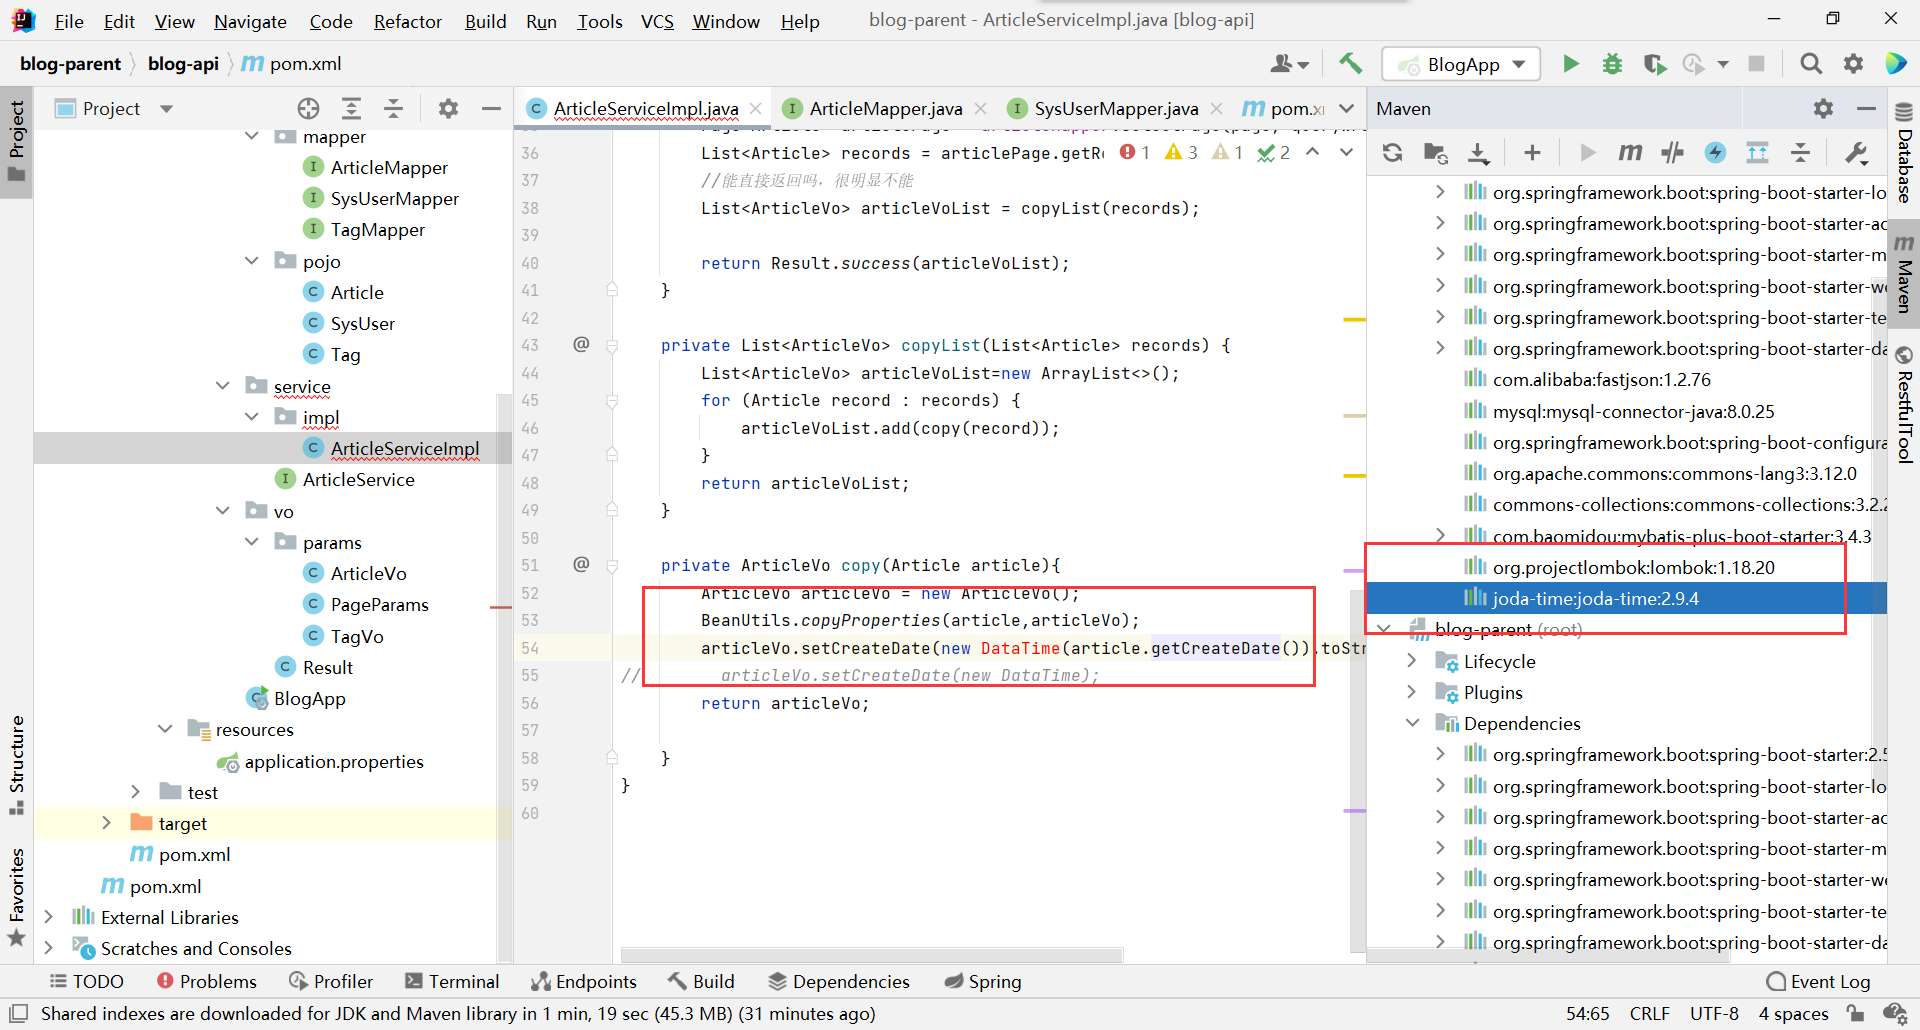Run BlogApp with the green play button
1920x1030 pixels.
pyautogui.click(x=1570, y=64)
